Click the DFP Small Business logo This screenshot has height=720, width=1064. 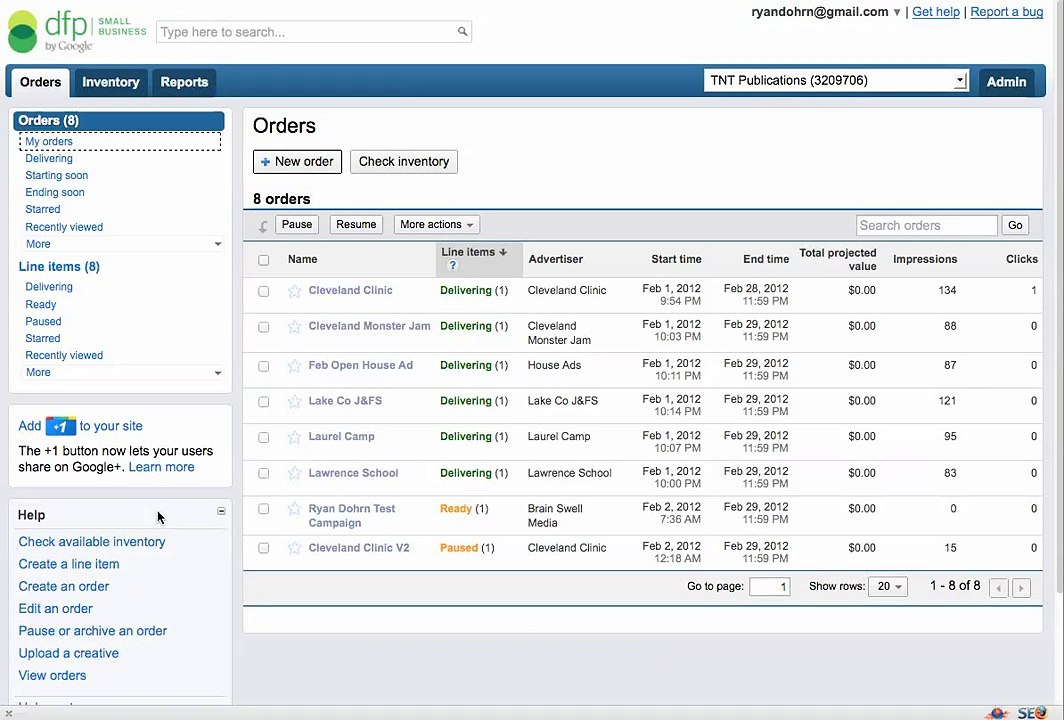point(77,31)
